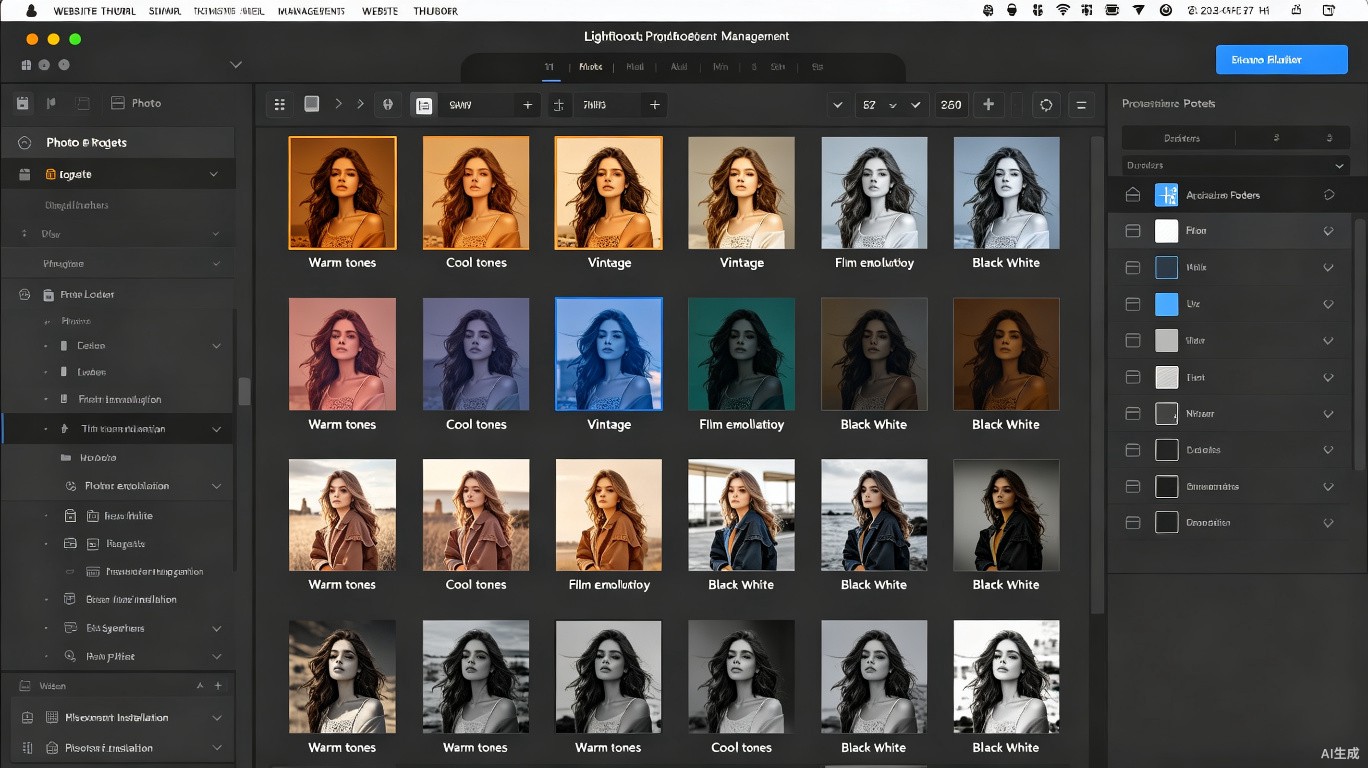Viewport: 1368px width, 768px height.
Task: Select the single image view icon
Action: (x=312, y=104)
